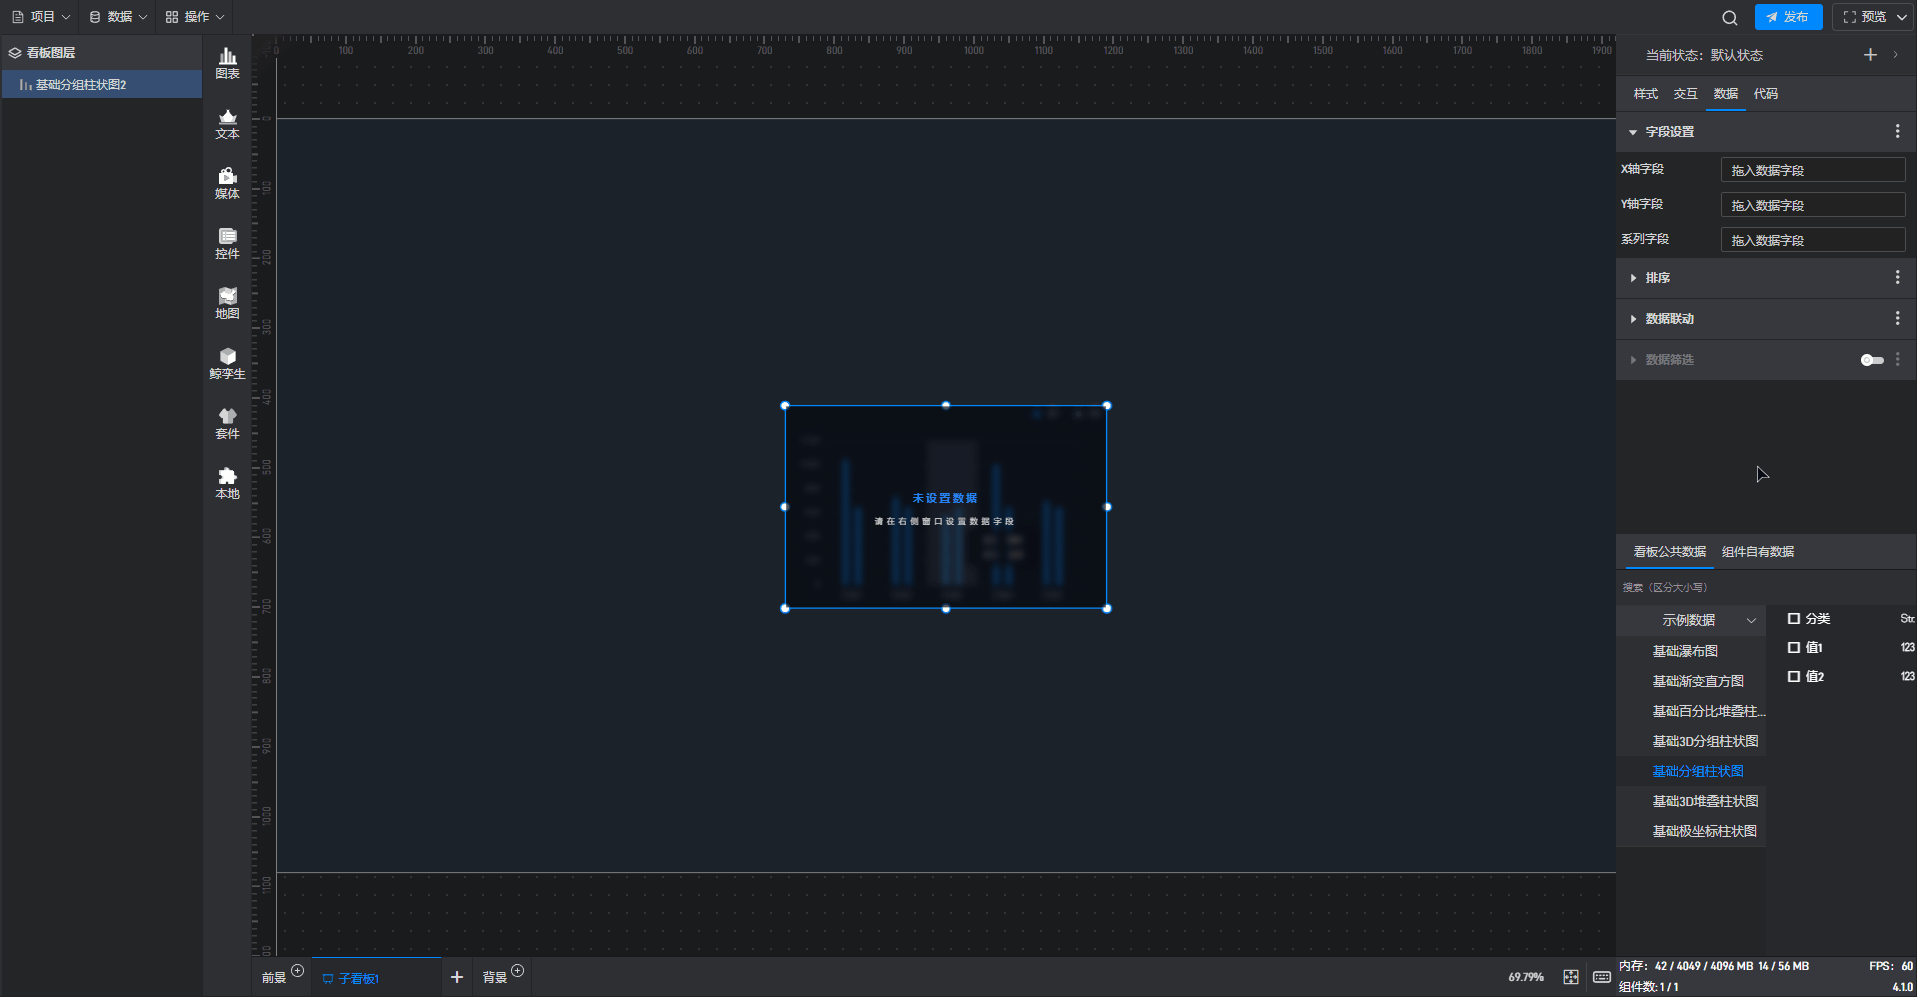Add background layer via 背景 plus icon
This screenshot has height=997, width=1917.
[518, 970]
